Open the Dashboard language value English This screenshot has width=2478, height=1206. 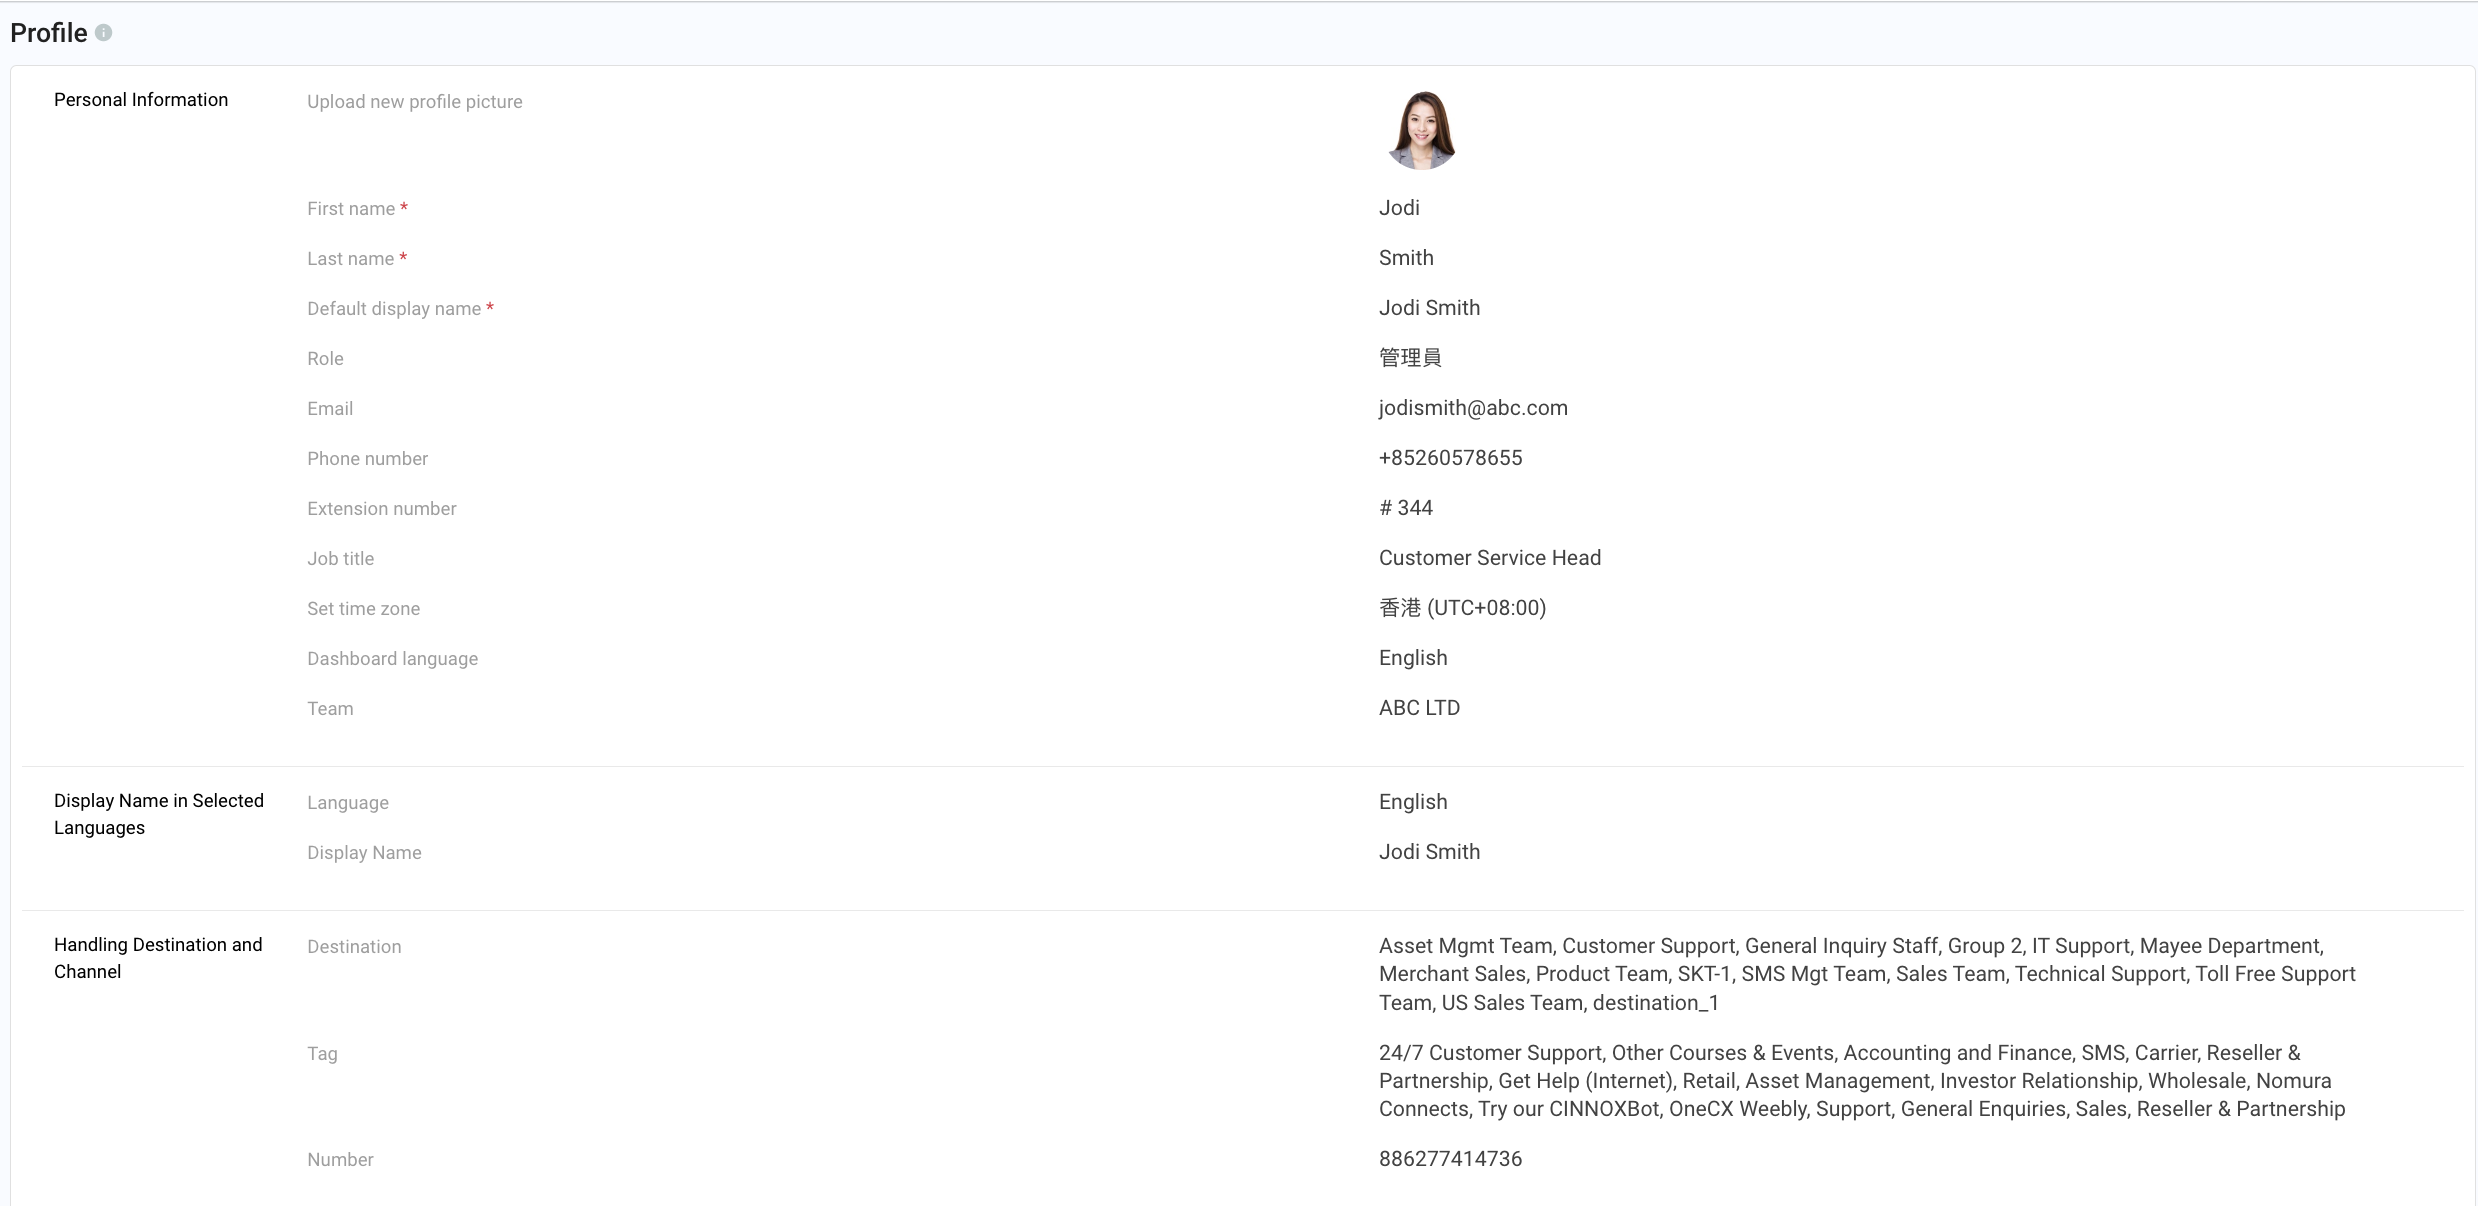coord(1413,658)
